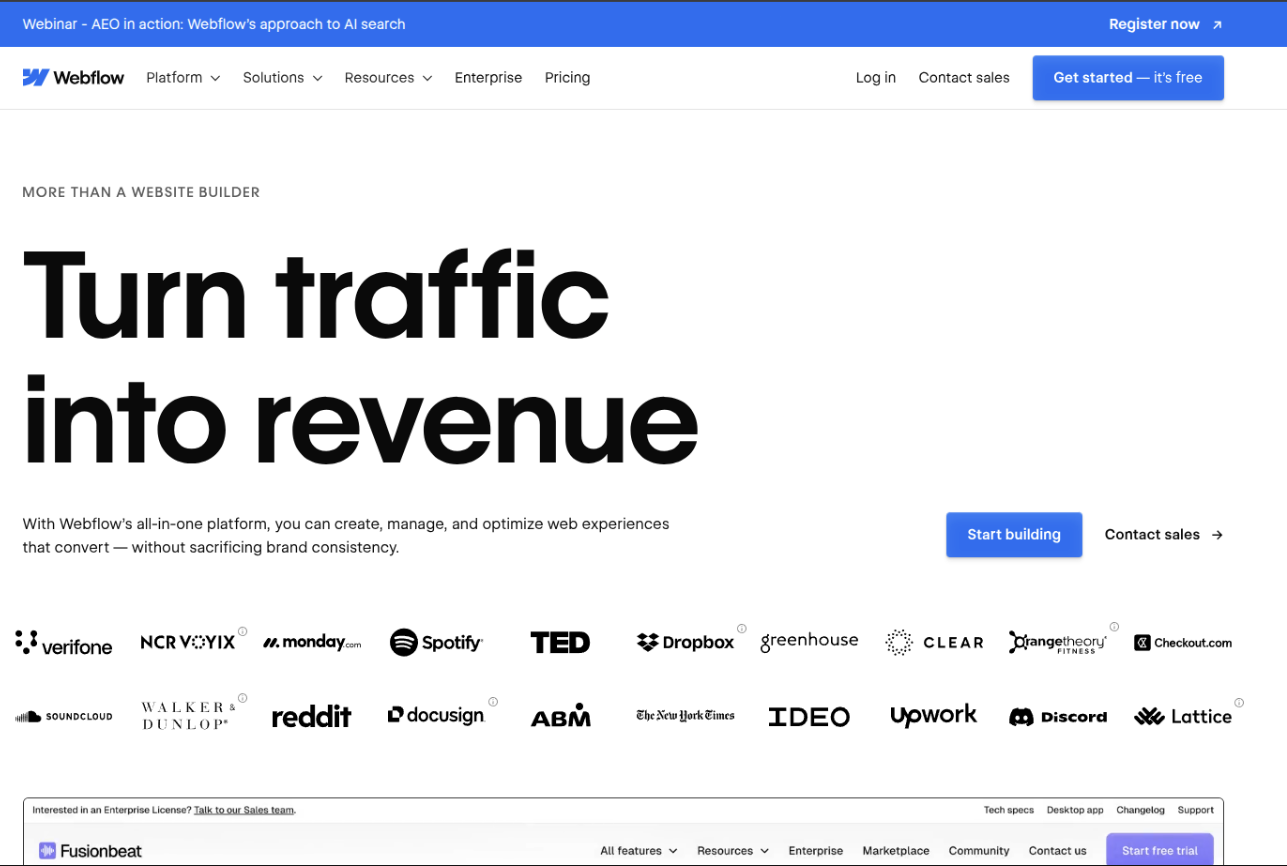Open the Solutions dropdown

click(283, 78)
